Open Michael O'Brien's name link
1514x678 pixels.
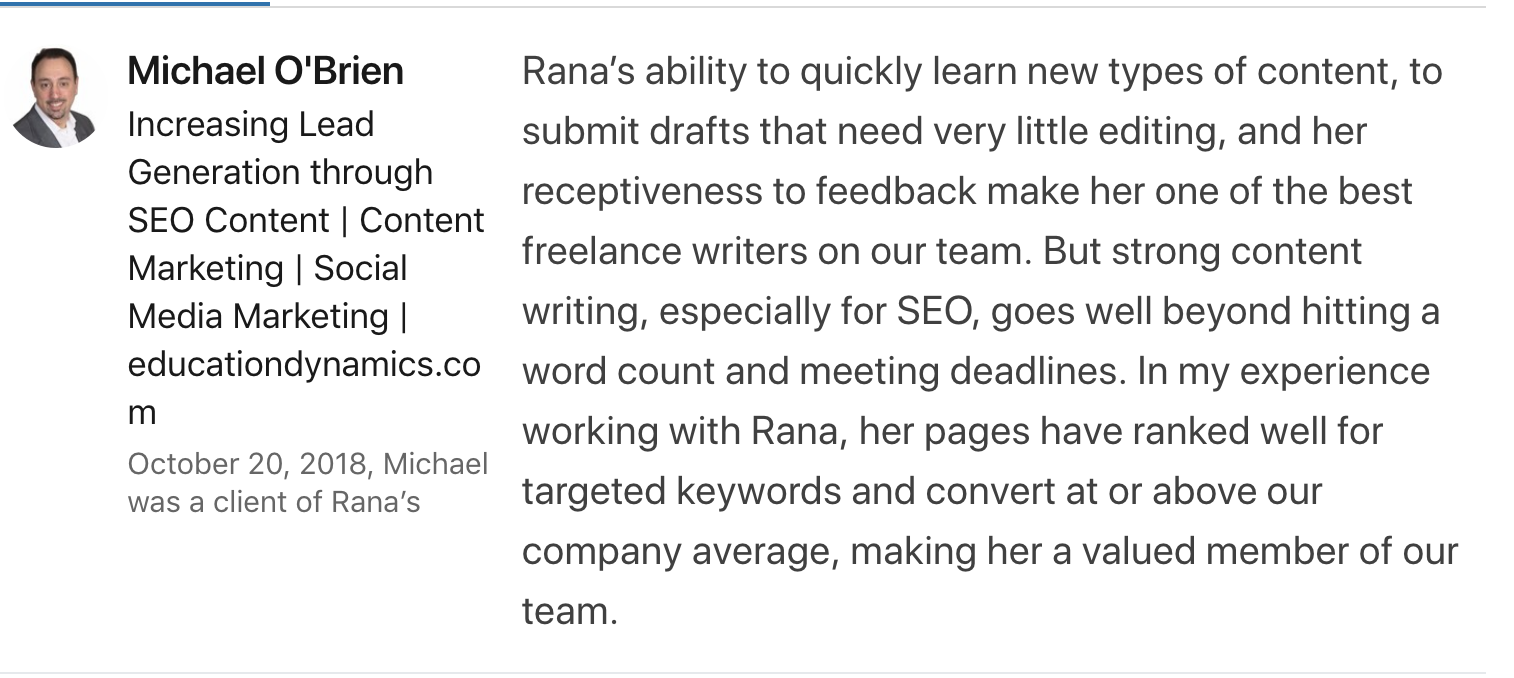pos(265,71)
